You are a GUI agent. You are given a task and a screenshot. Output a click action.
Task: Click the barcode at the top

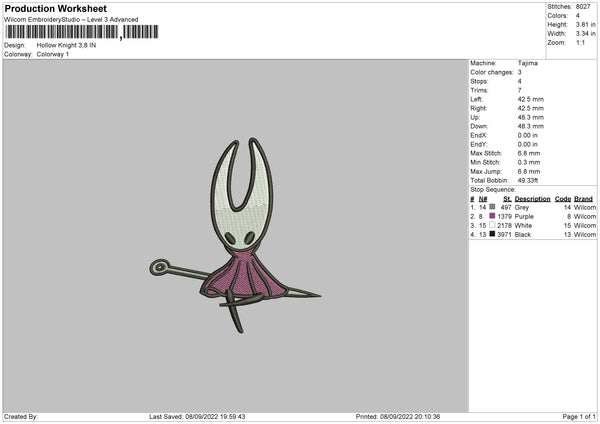coord(82,32)
